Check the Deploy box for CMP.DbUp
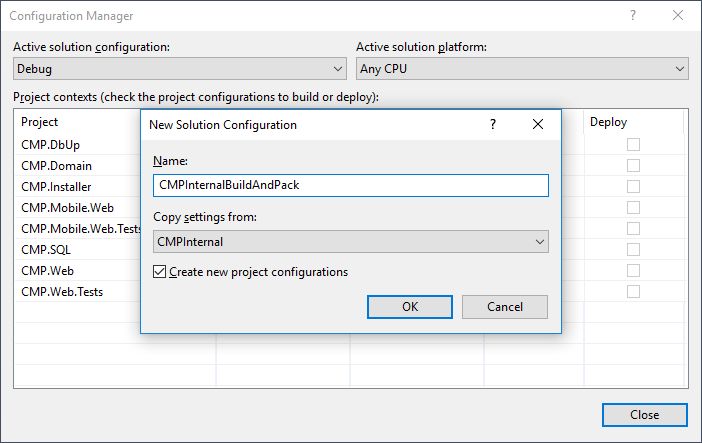 tap(633, 145)
